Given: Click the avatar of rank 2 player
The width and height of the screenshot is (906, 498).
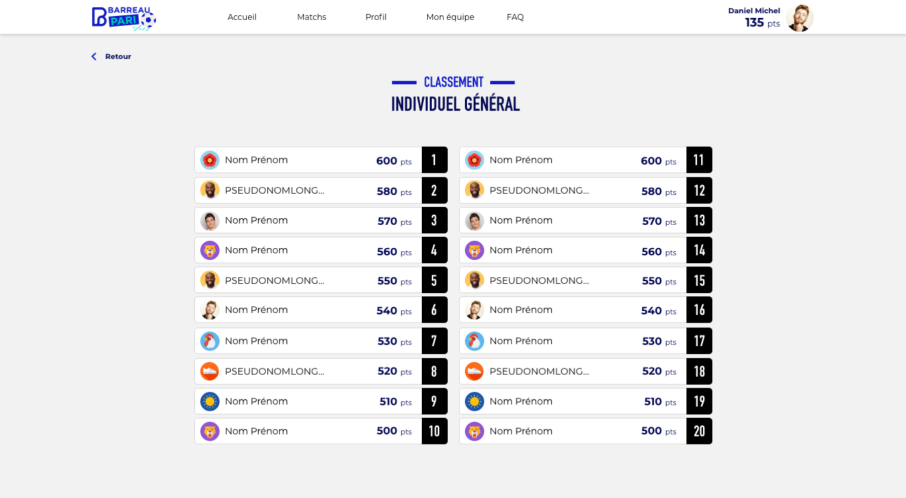Looking at the screenshot, I should tap(210, 190).
